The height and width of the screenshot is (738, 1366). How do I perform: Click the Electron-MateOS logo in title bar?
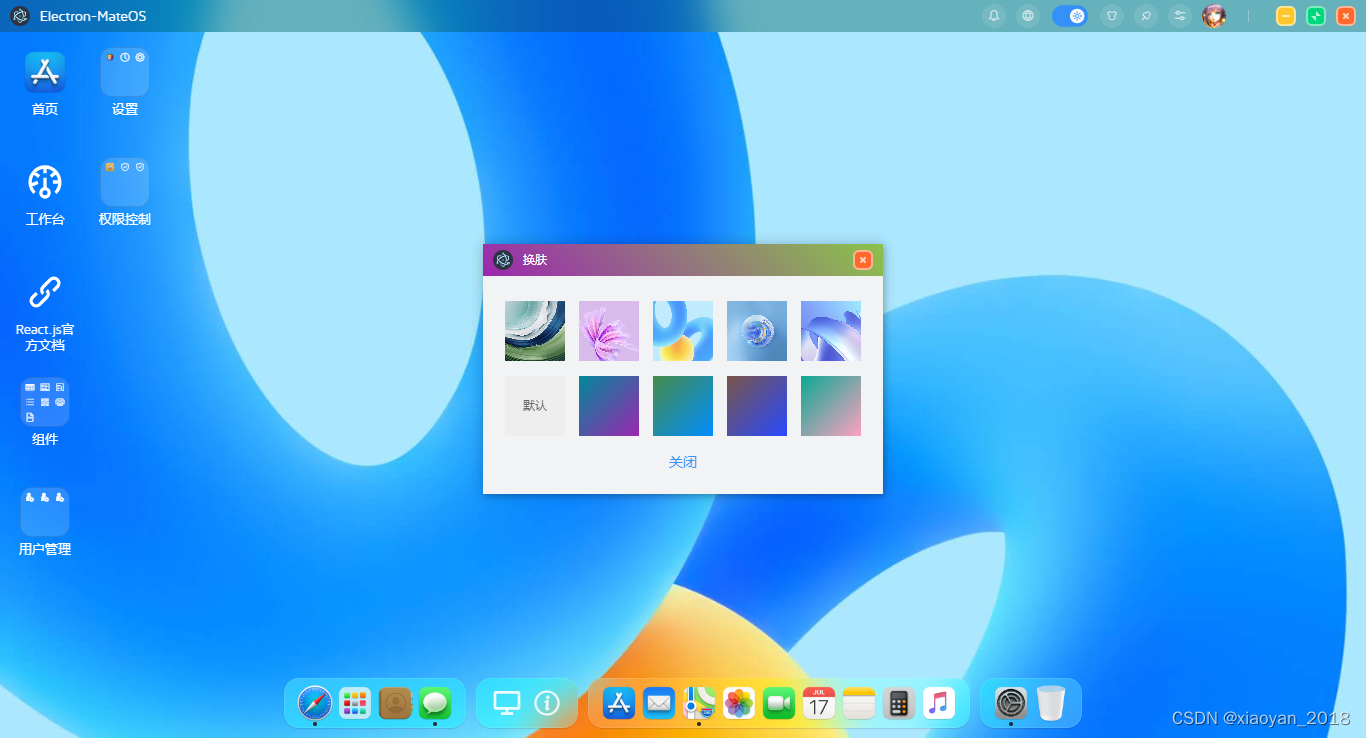(x=20, y=16)
